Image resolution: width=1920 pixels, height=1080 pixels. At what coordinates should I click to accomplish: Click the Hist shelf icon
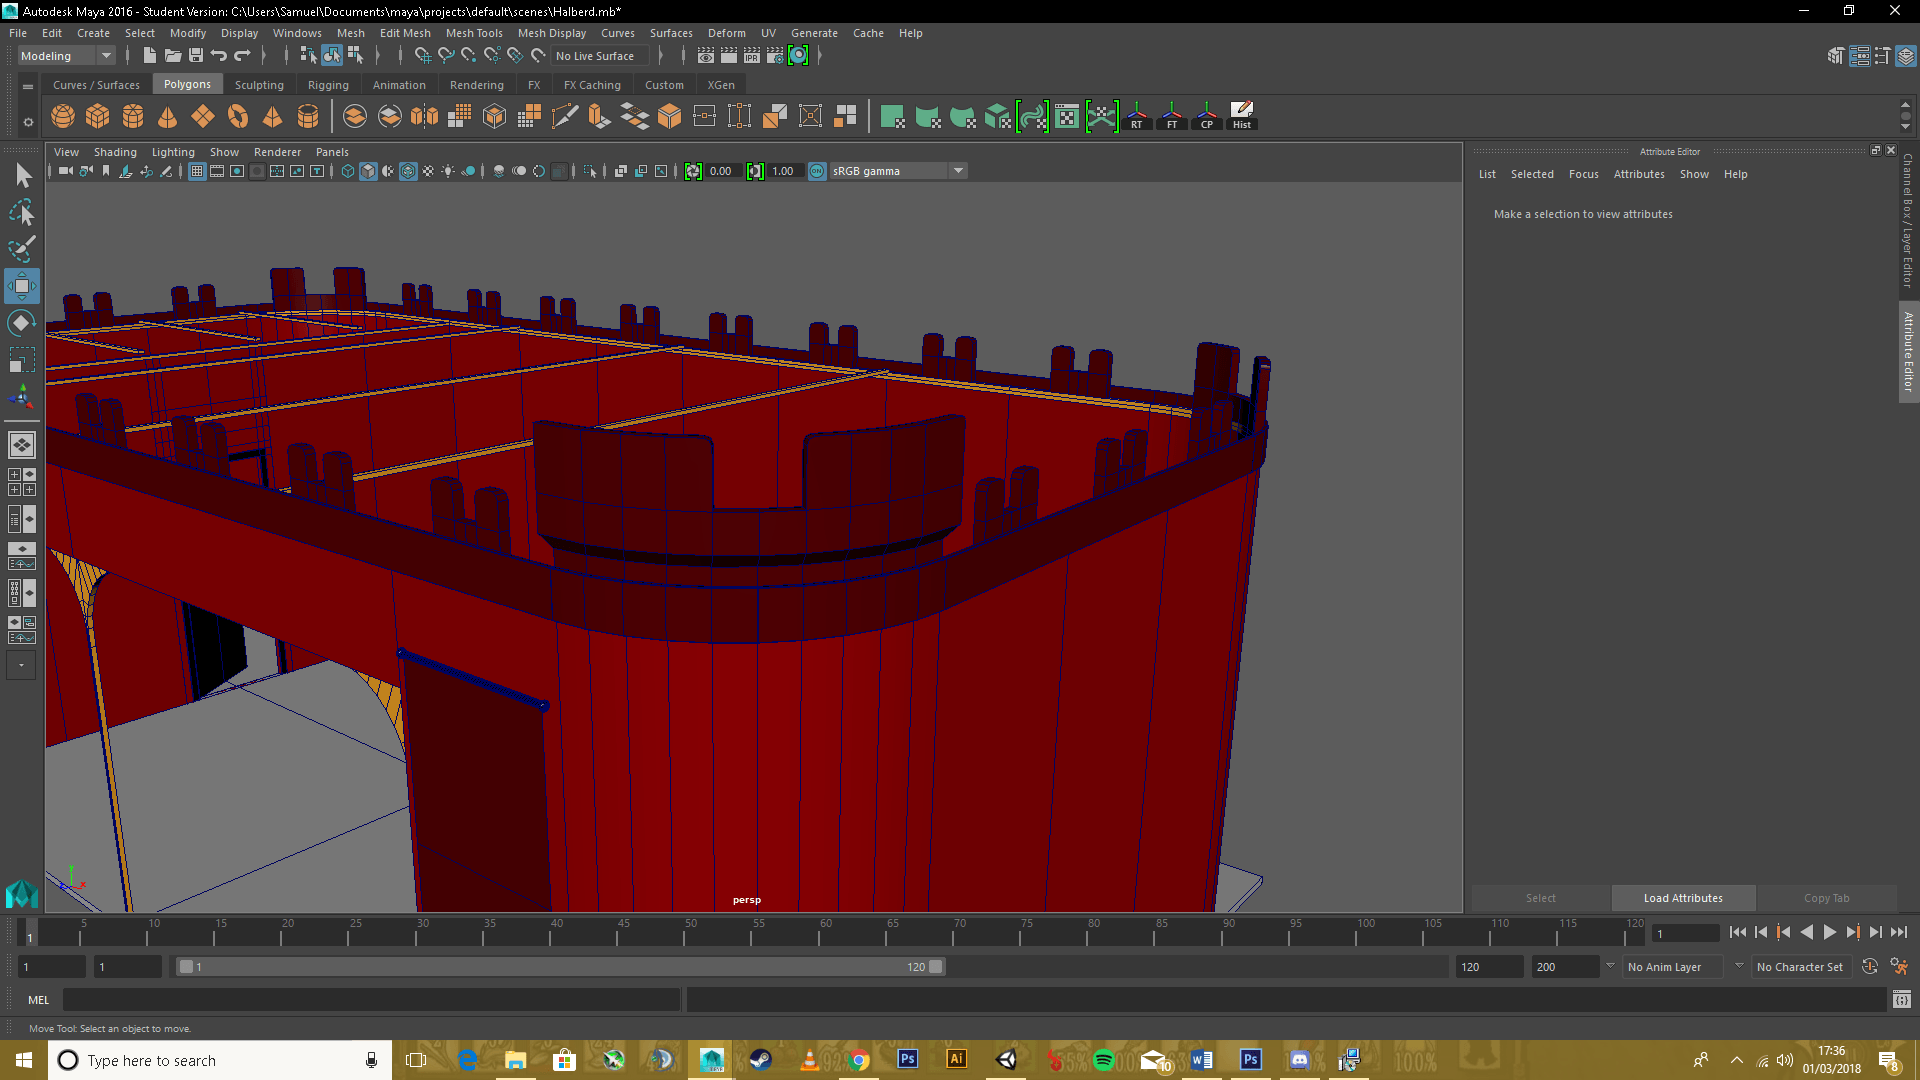pyautogui.click(x=1242, y=116)
